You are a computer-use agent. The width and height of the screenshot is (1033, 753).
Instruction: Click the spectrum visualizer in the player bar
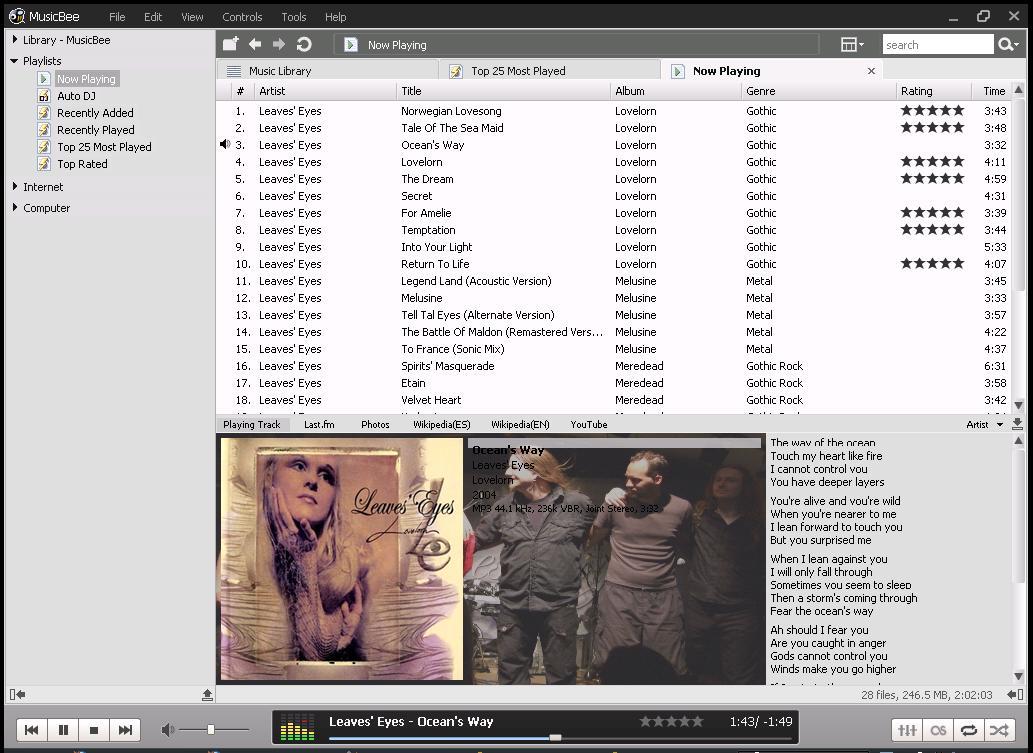coord(297,727)
